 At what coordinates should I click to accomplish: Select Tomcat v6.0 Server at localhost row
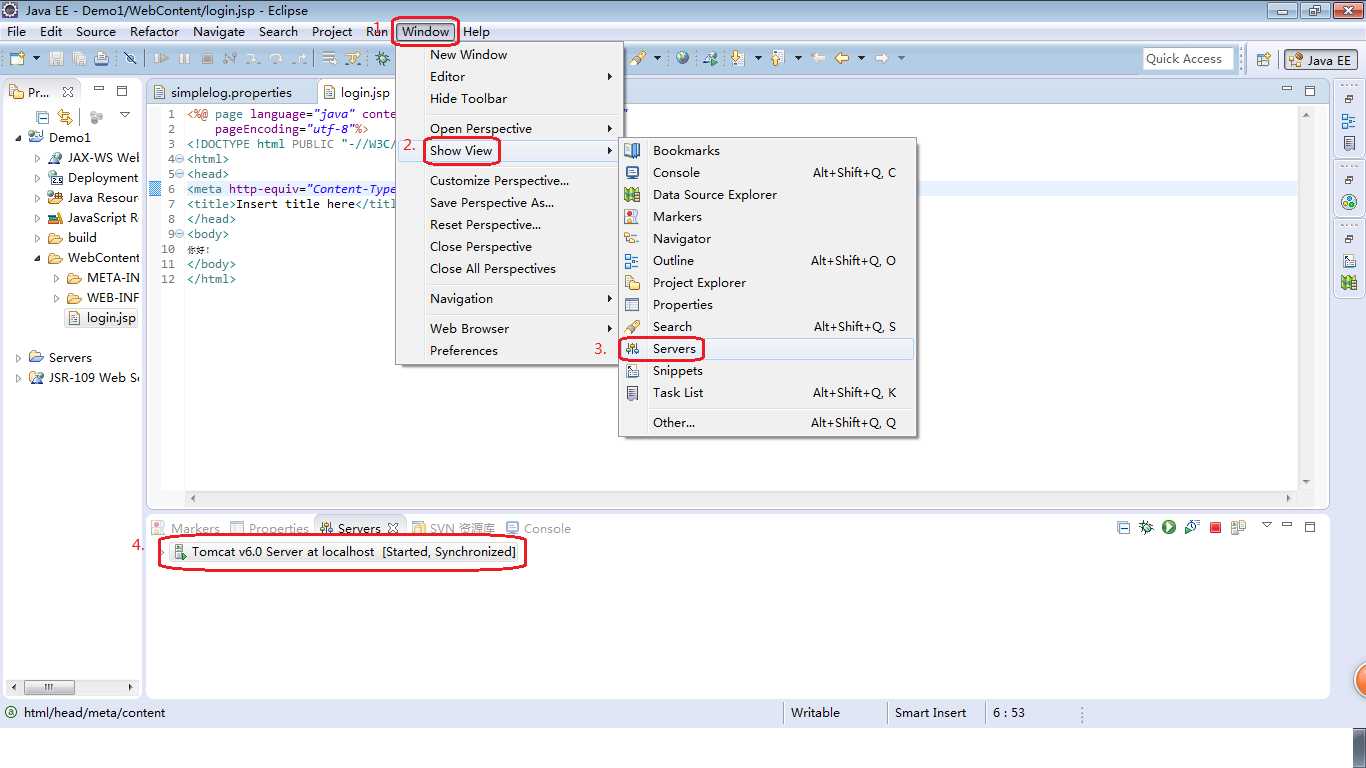(344, 551)
